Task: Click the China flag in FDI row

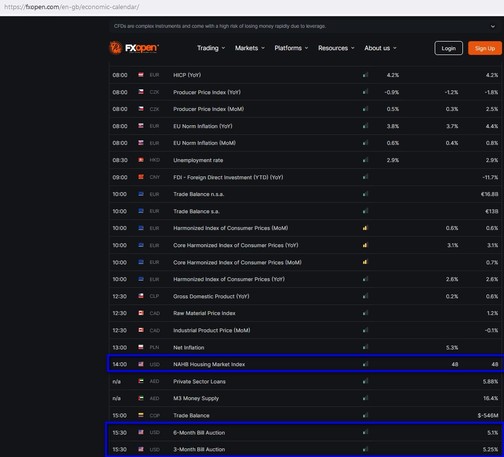Action: click(141, 177)
